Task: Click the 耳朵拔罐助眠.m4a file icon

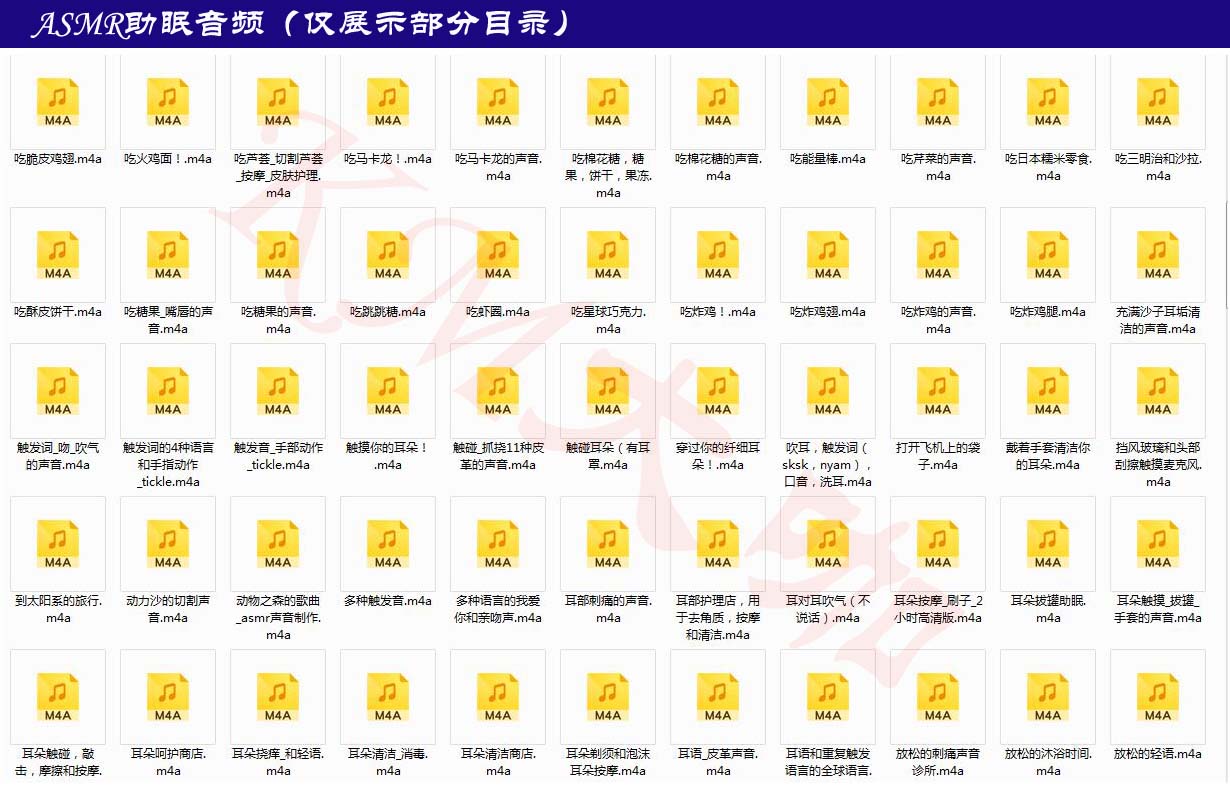Action: pos(1048,545)
